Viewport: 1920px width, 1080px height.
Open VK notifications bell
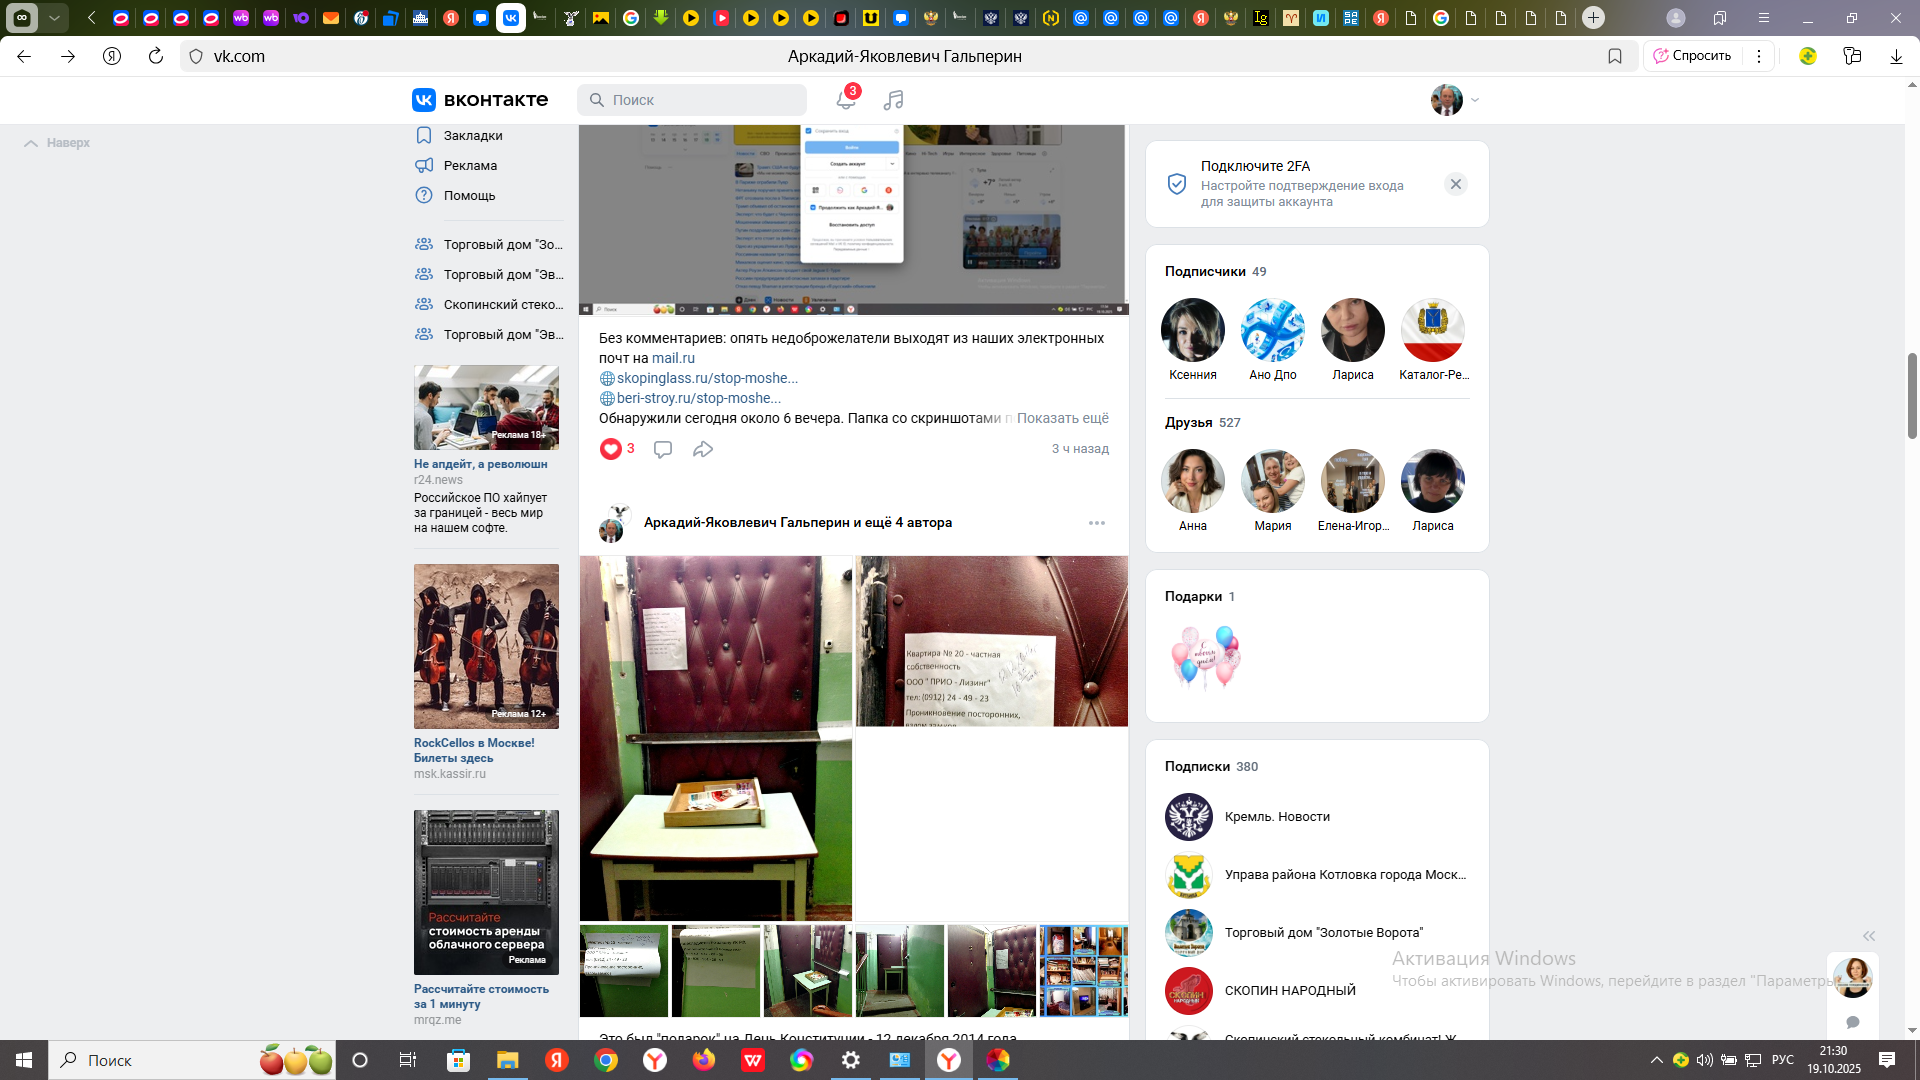845,99
